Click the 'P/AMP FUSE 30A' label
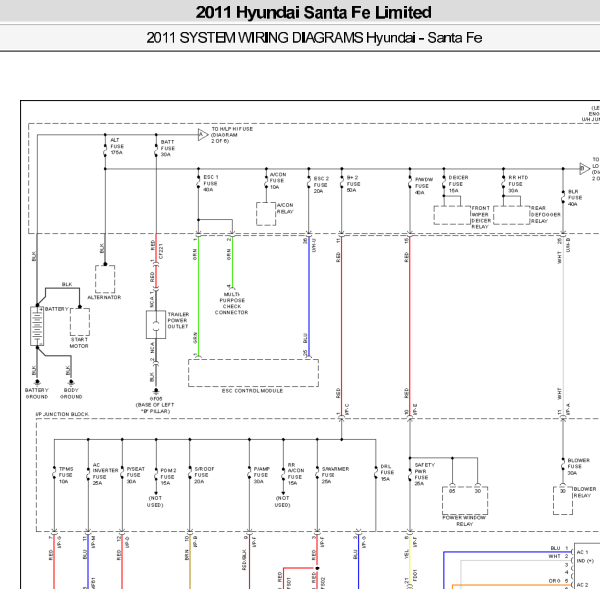The width and height of the screenshot is (600, 589). click(x=262, y=475)
